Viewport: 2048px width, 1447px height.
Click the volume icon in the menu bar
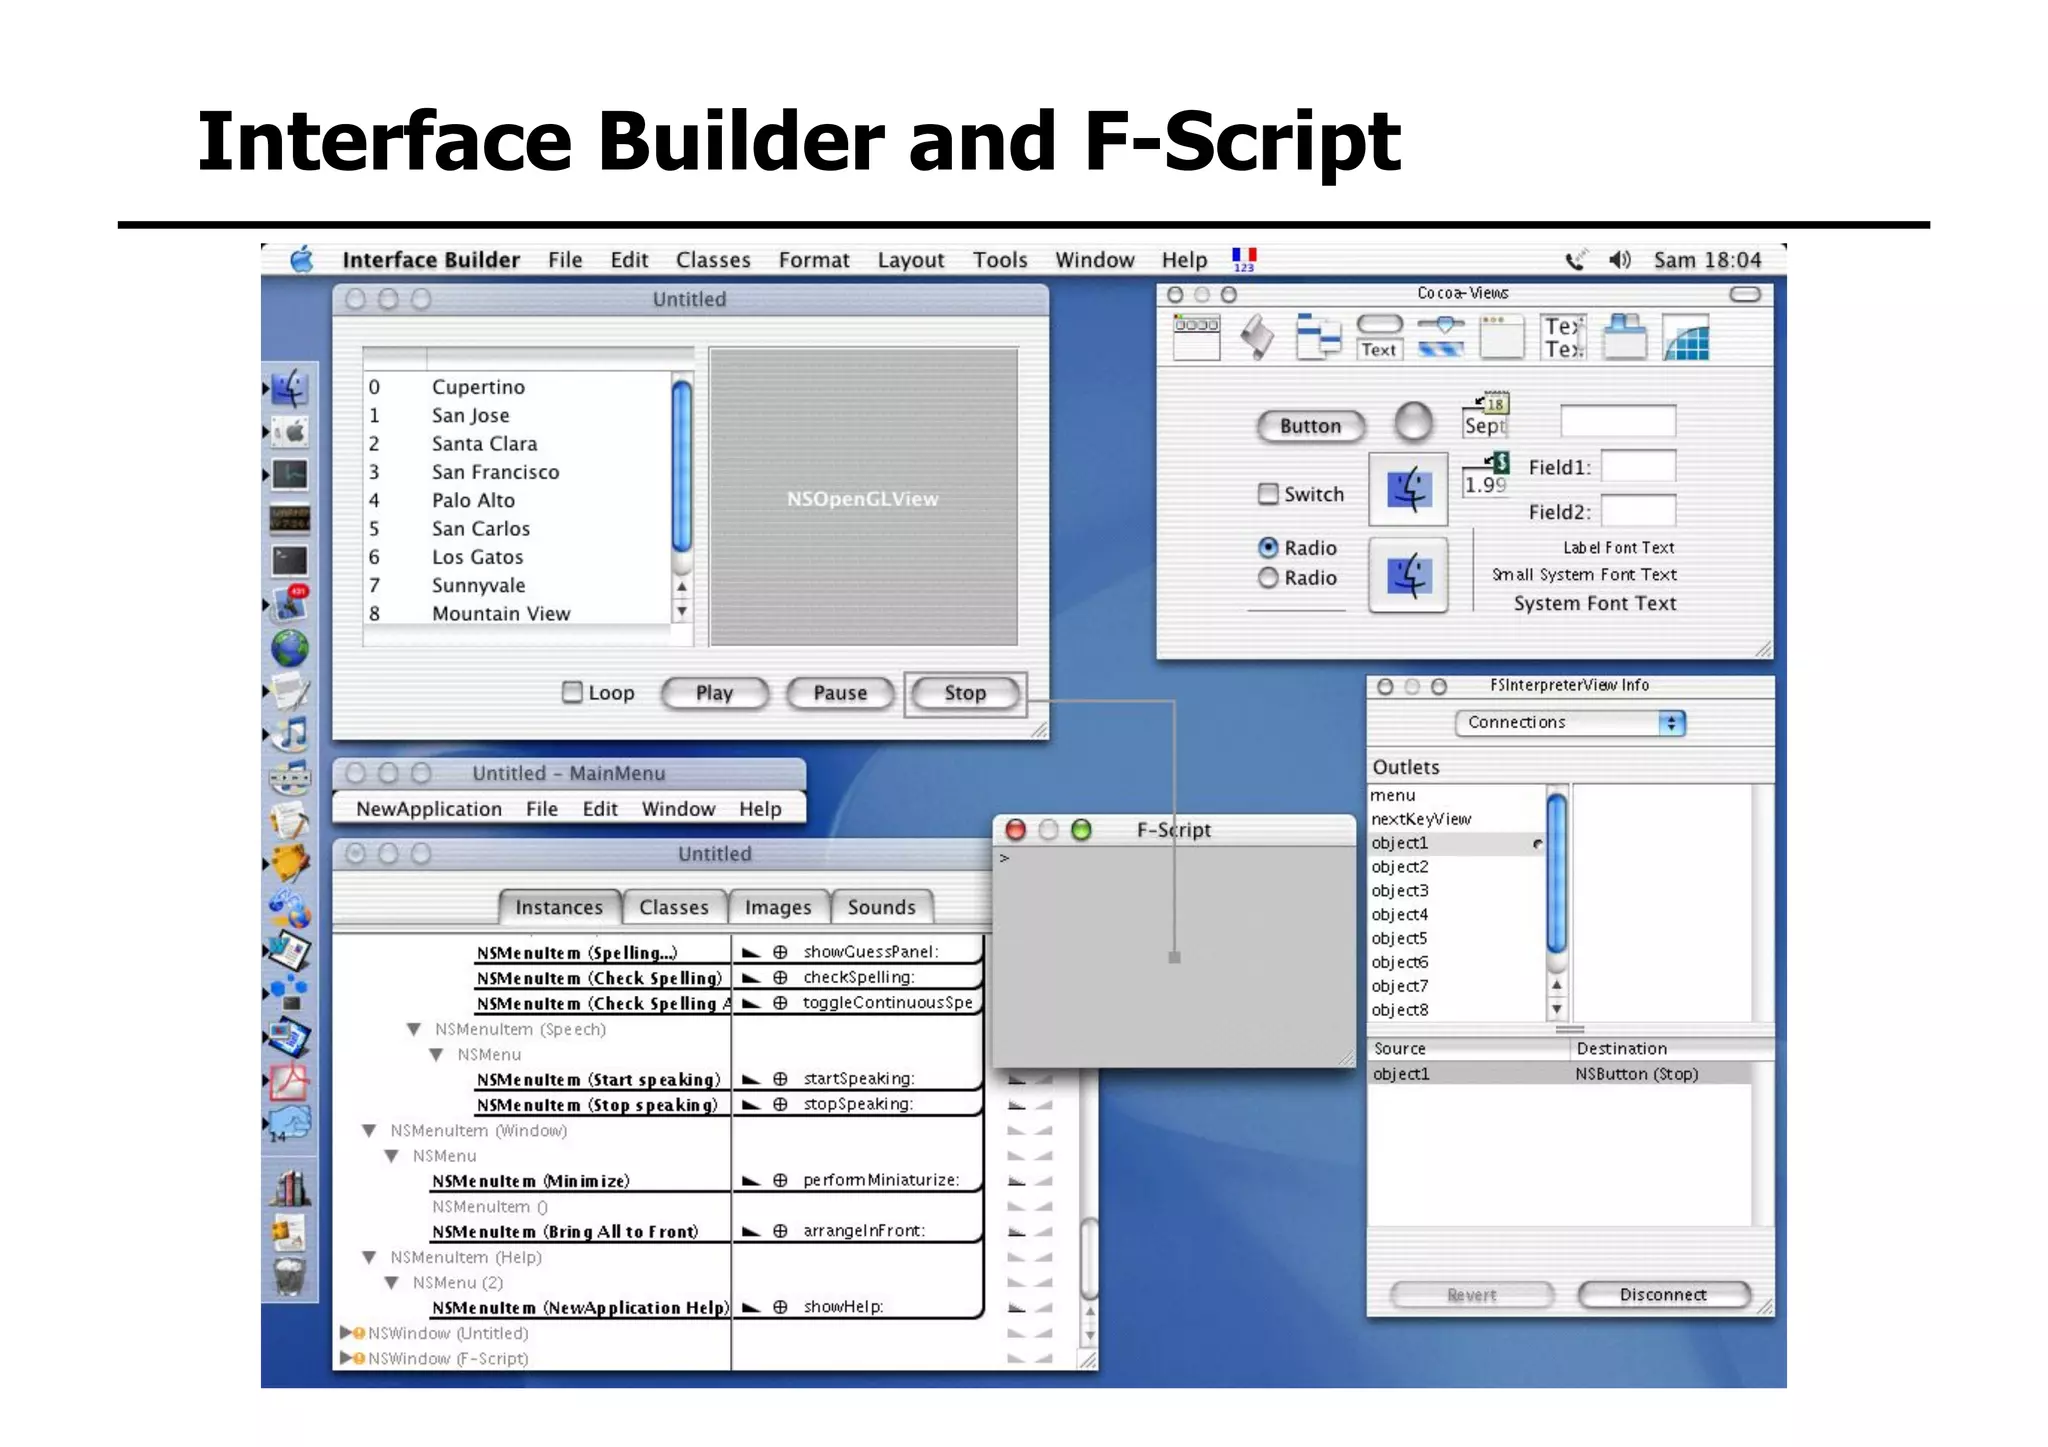click(1619, 260)
